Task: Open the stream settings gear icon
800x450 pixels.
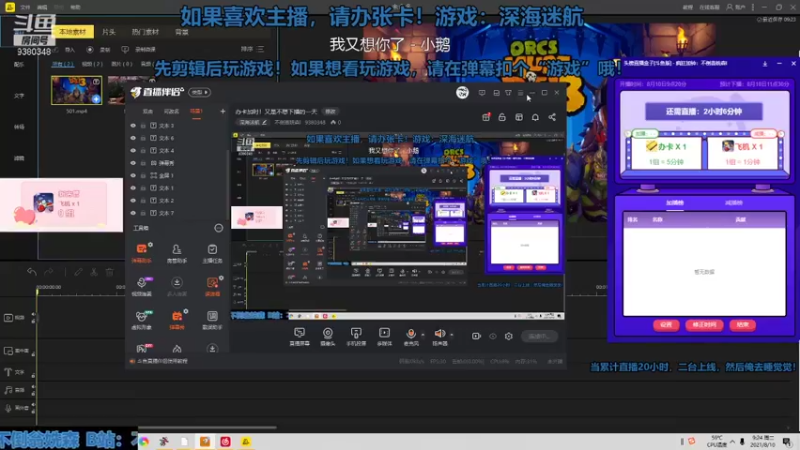Action: [x=509, y=336]
